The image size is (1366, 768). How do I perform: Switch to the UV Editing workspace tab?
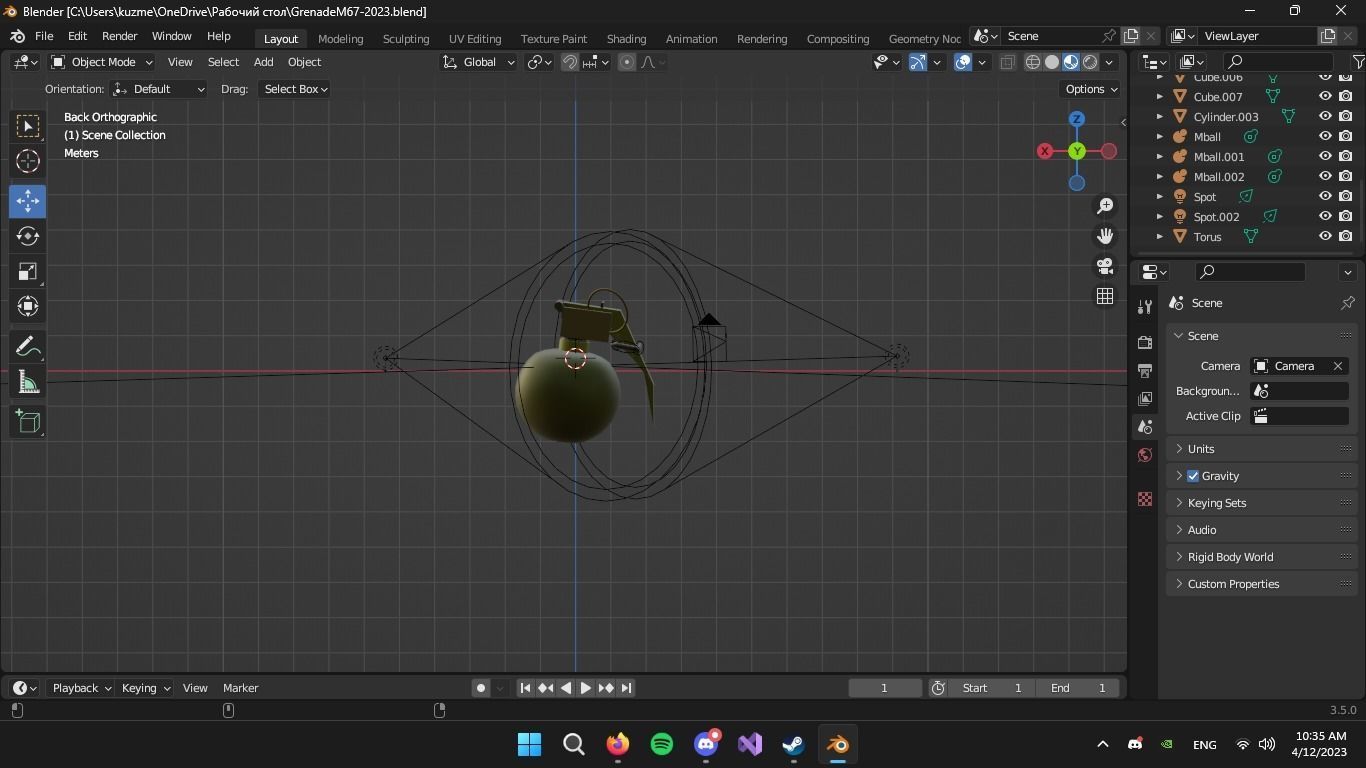tap(475, 39)
